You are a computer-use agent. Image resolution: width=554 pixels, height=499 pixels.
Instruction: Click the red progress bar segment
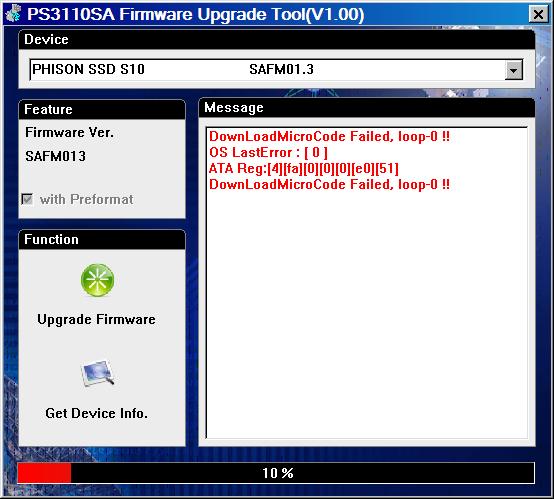(45, 473)
